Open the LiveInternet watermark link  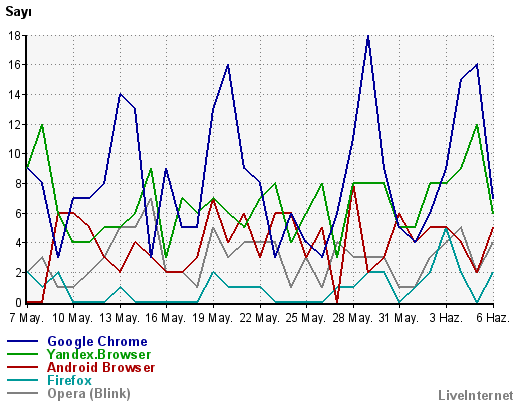pos(476,396)
